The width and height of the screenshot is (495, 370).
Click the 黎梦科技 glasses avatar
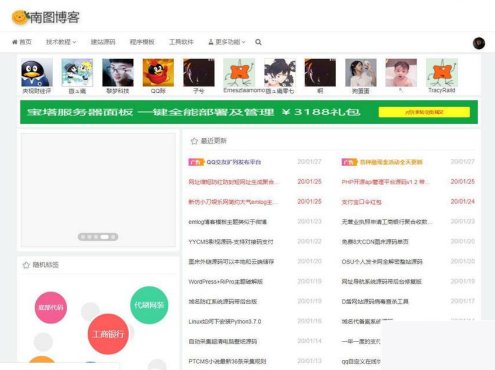[x=118, y=72]
